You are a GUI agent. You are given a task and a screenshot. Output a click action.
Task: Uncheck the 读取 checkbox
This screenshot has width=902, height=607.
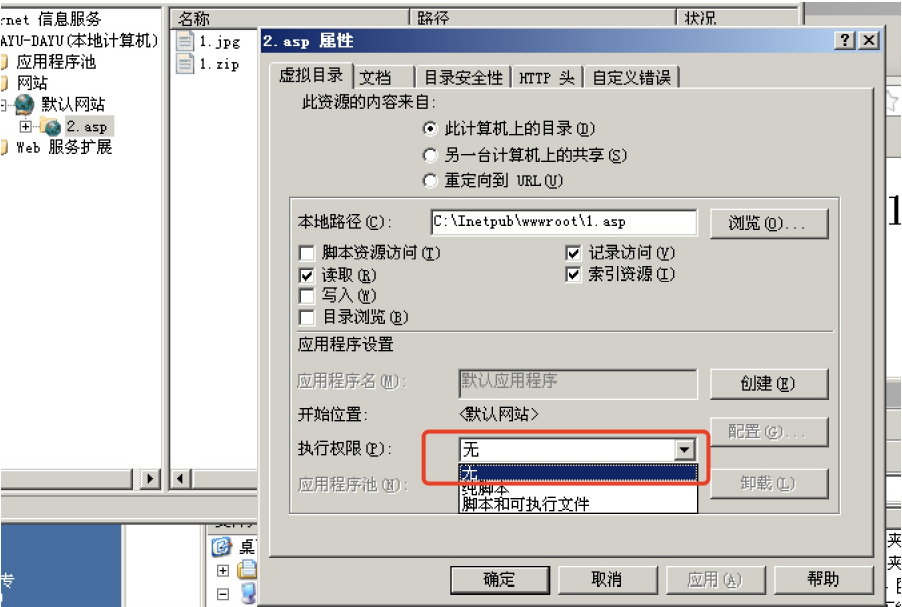[307, 276]
